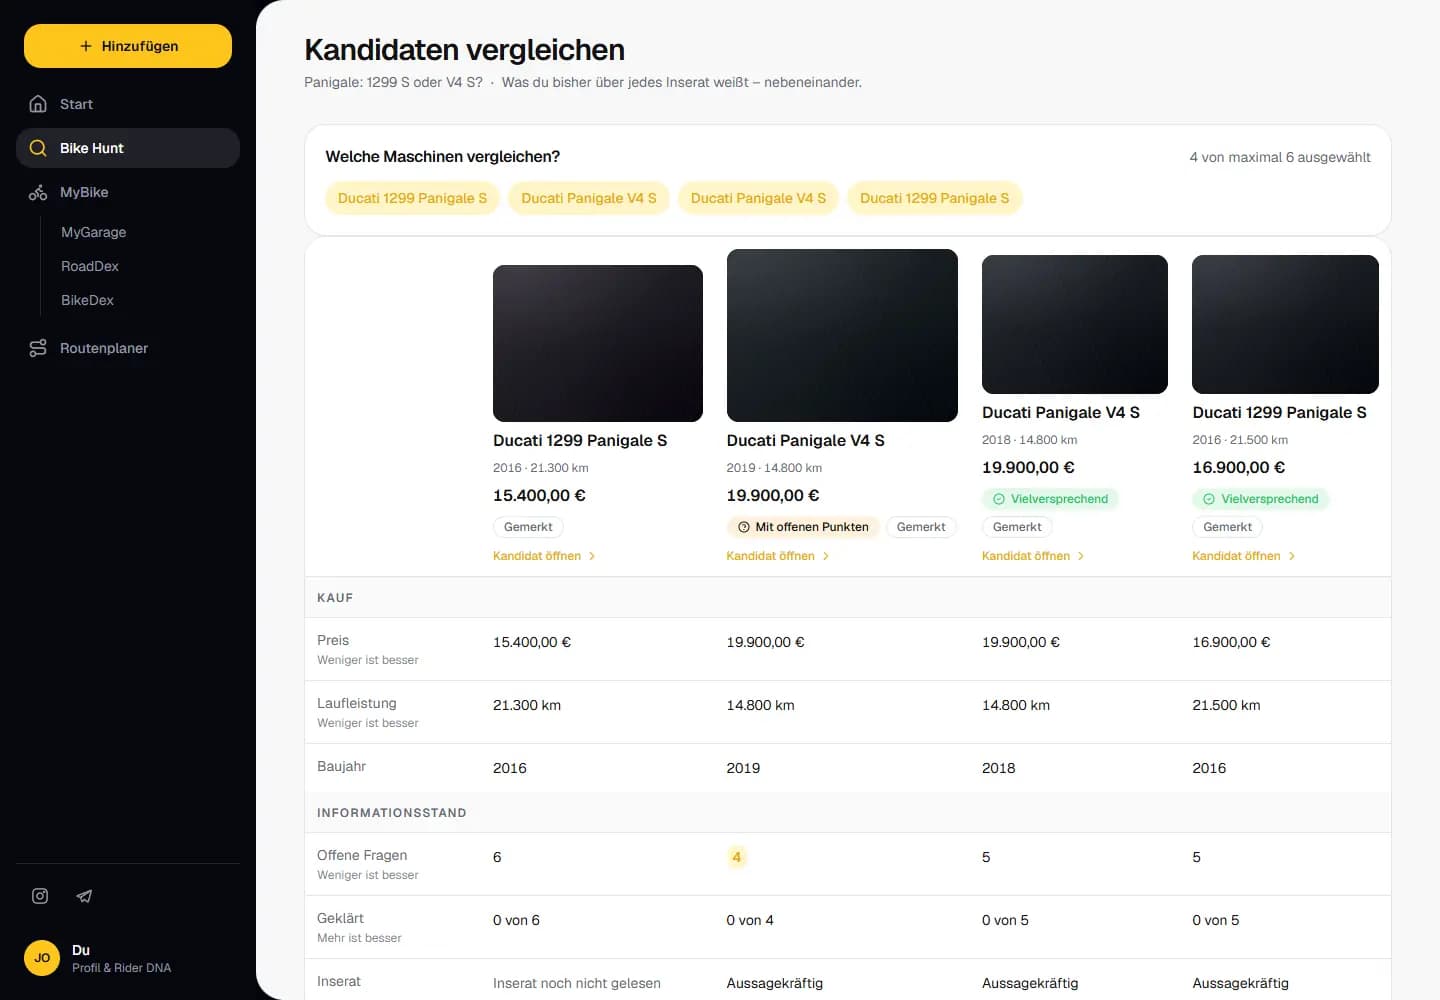Viewport: 1440px width, 1000px height.
Task: Toggle Gemerkt badge next to Mit offenen Punkten
Action: coord(921,527)
